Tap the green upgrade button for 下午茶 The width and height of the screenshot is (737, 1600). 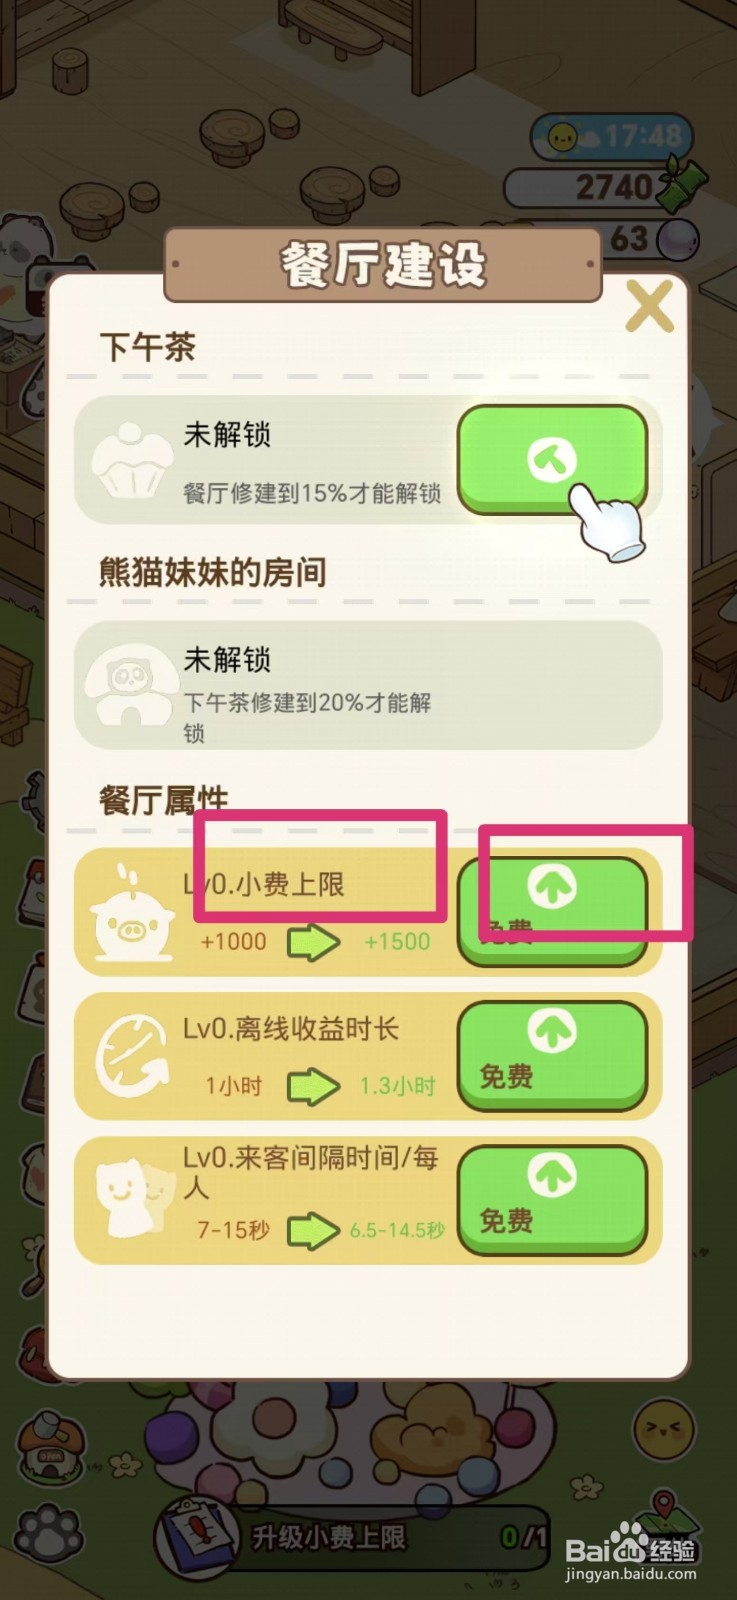click(x=553, y=461)
